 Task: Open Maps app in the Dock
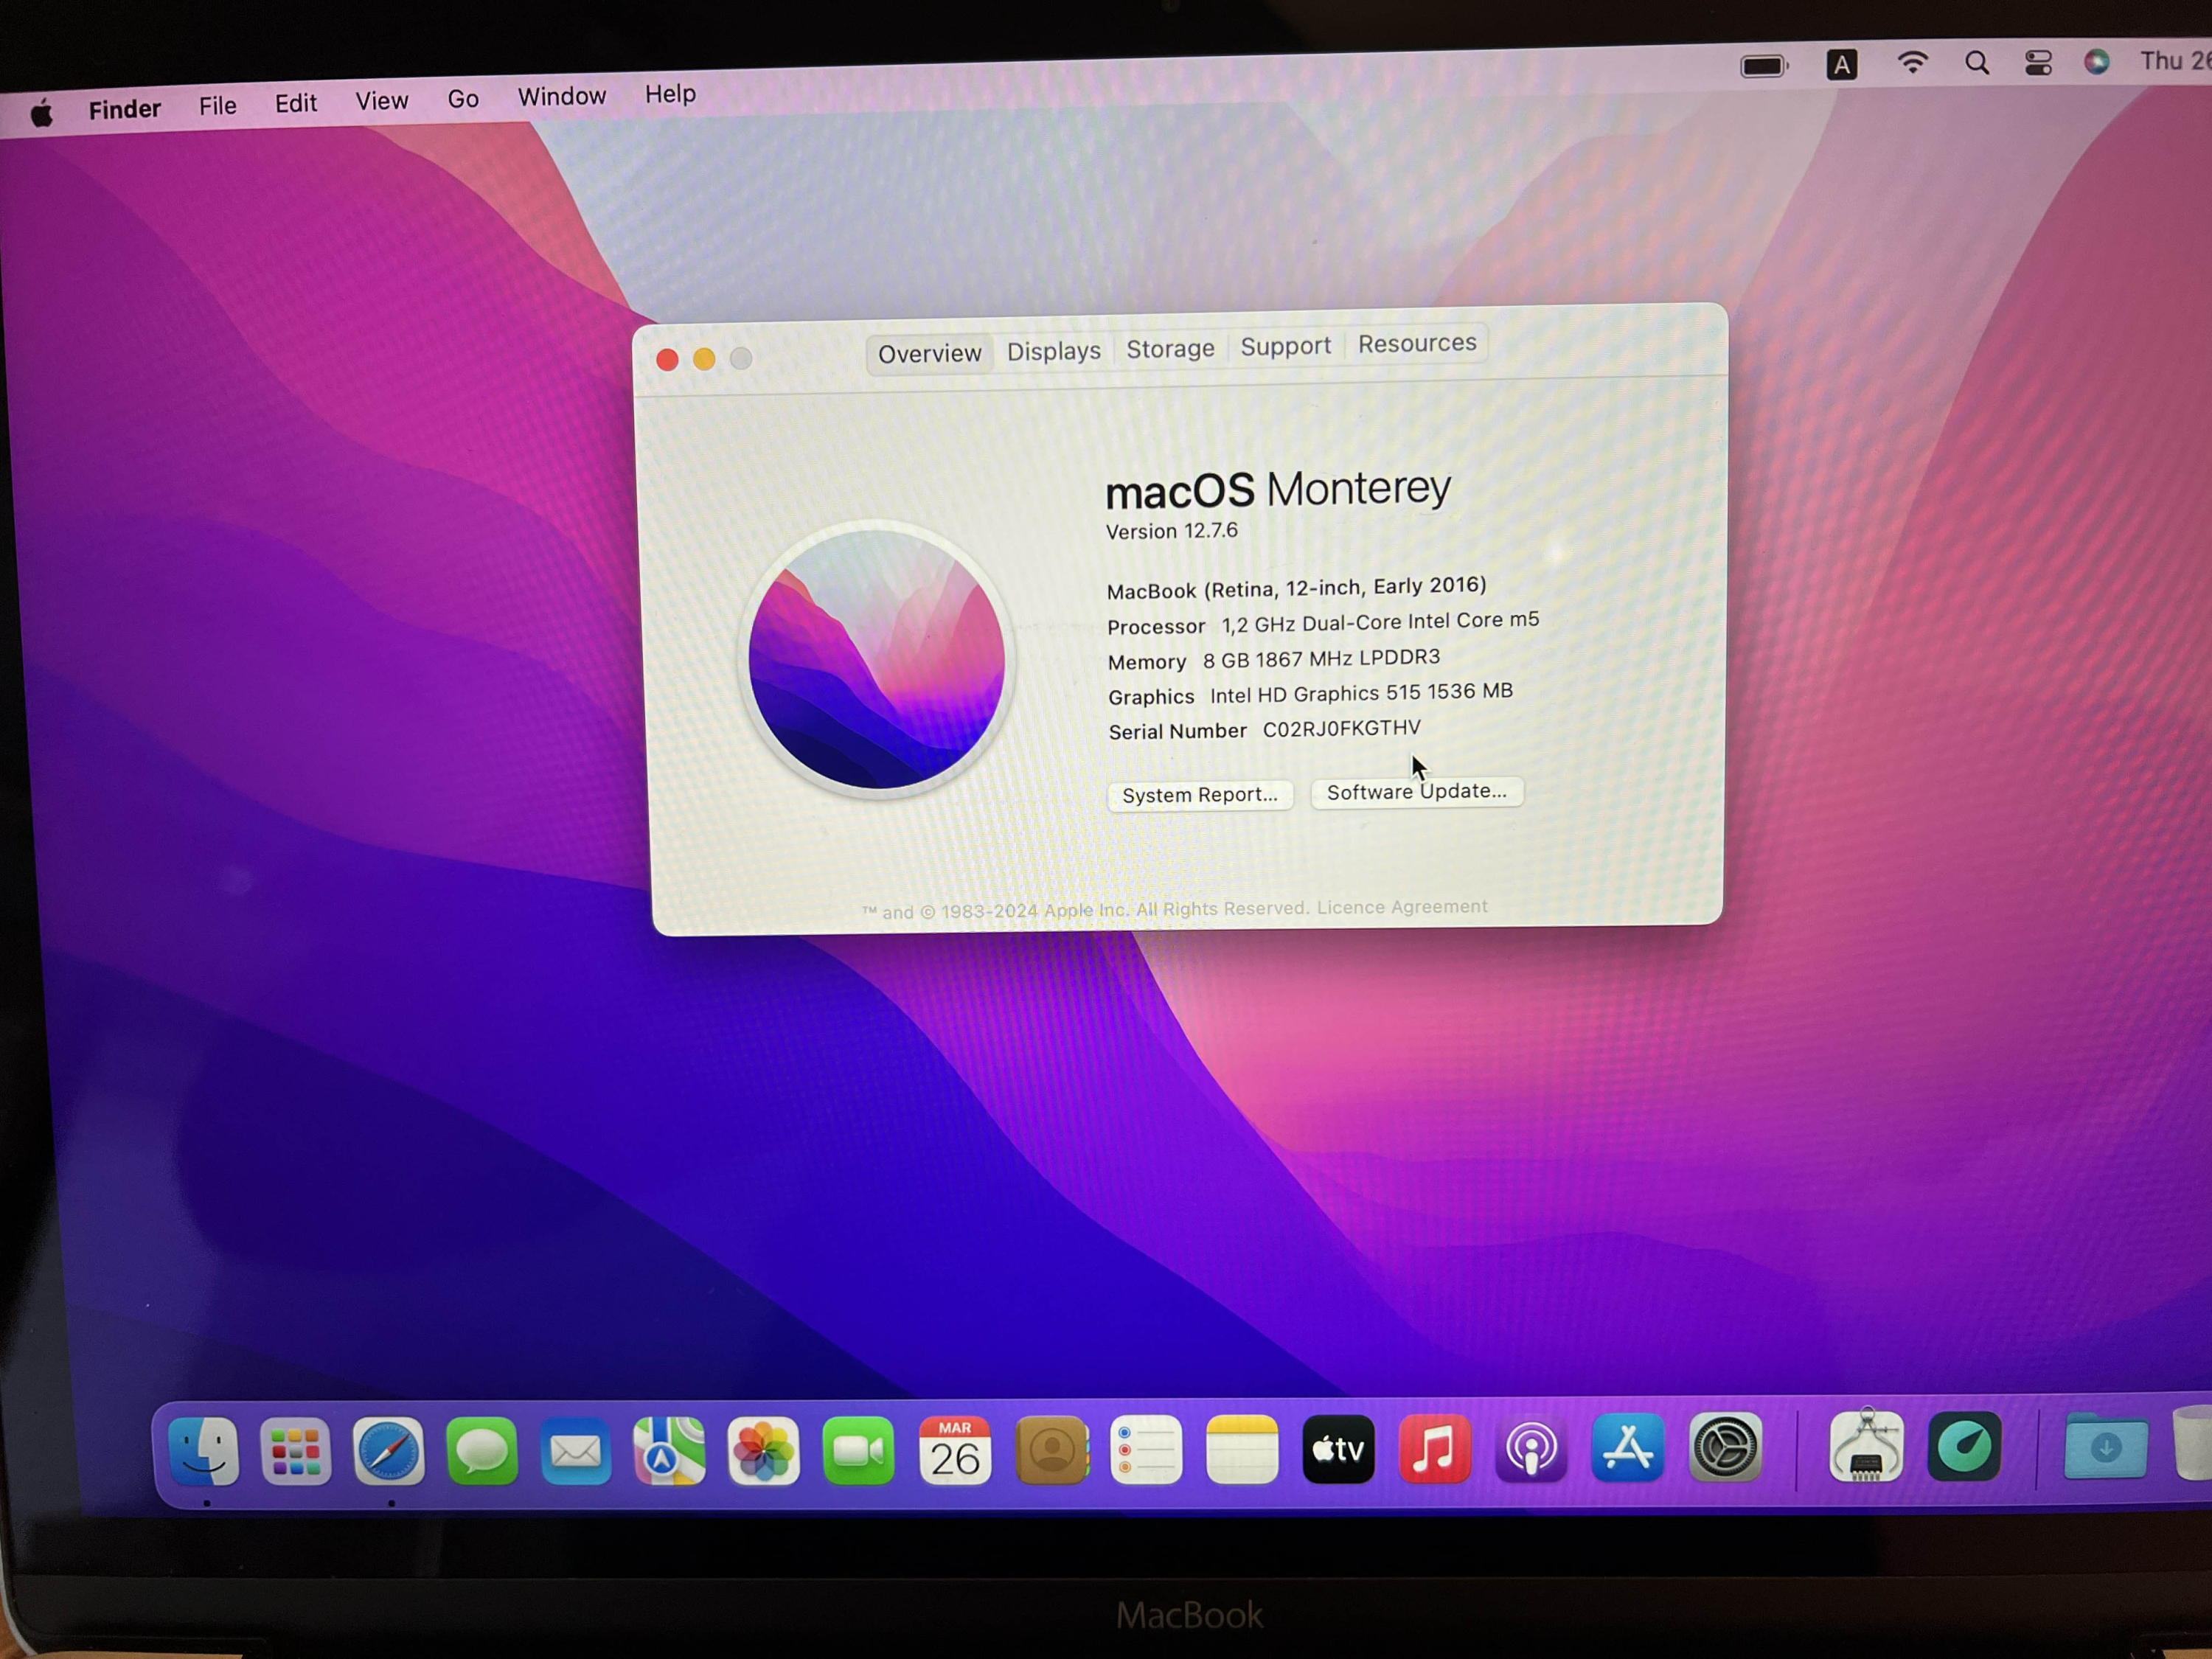coord(669,1450)
